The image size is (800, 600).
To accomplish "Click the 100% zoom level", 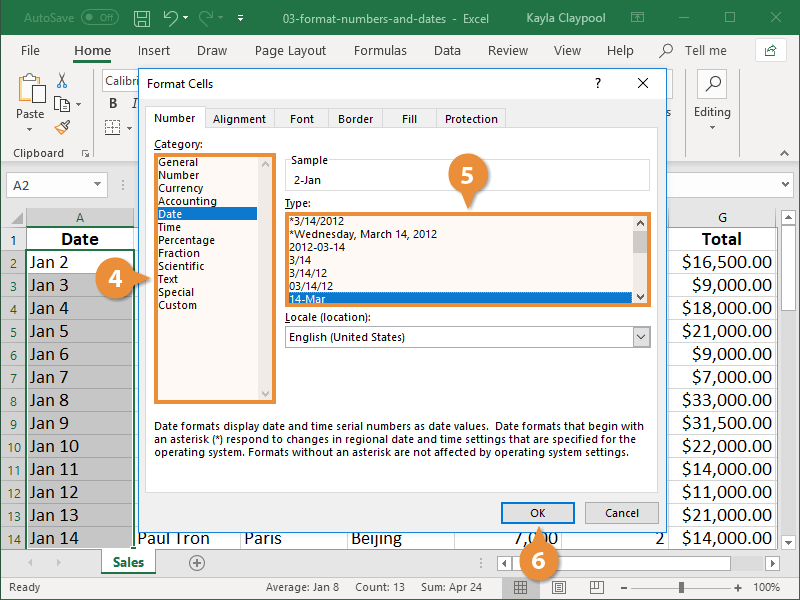I will 766,587.
